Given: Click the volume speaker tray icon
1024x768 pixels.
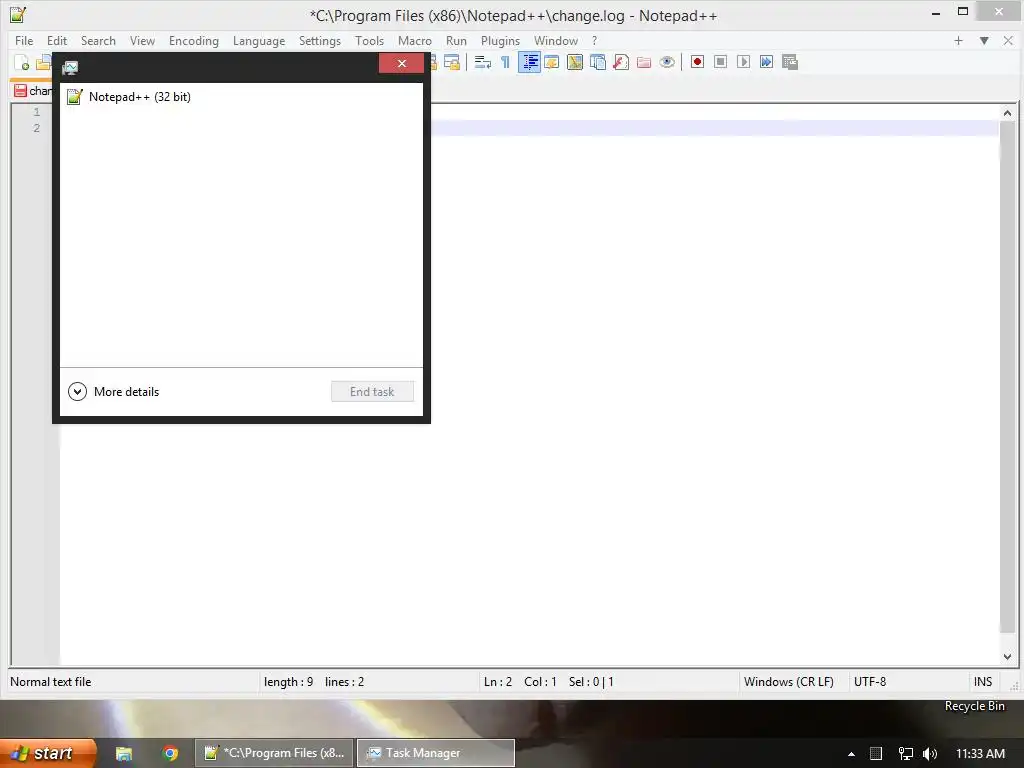Looking at the screenshot, I should click(930, 754).
